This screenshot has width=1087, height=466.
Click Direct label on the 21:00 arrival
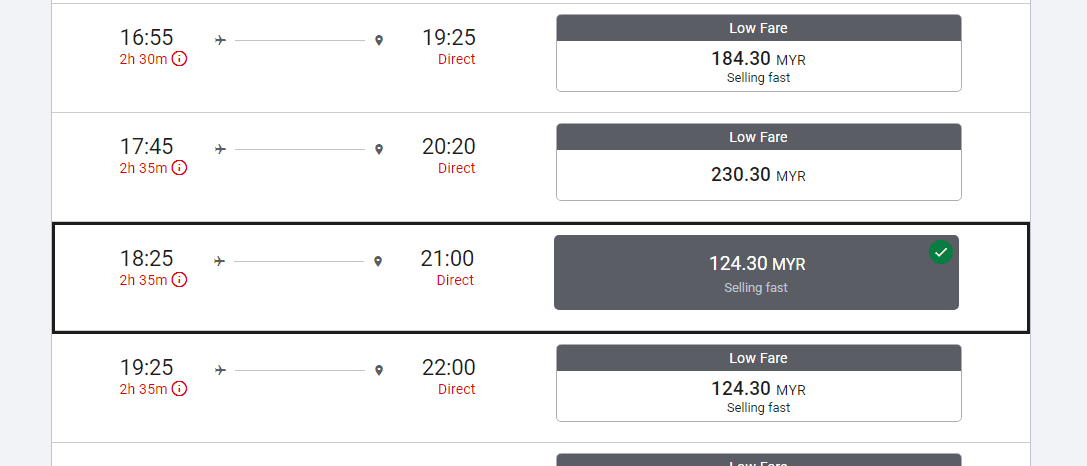pyautogui.click(x=455, y=280)
